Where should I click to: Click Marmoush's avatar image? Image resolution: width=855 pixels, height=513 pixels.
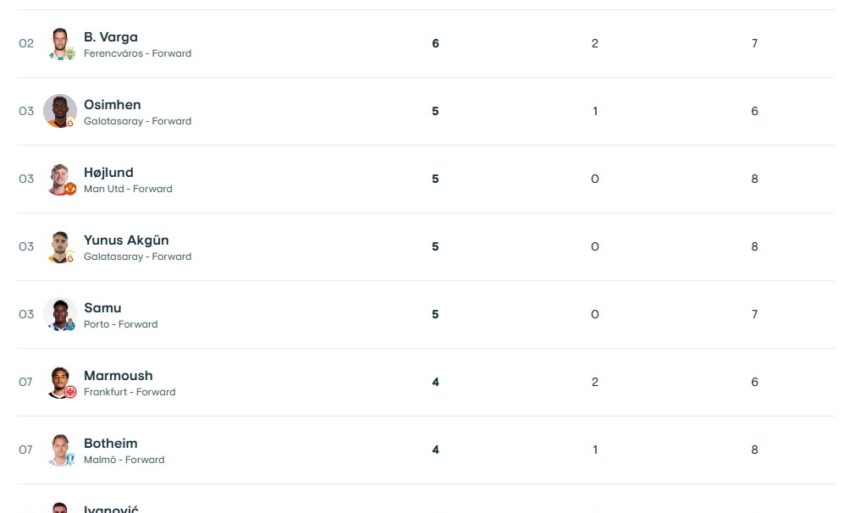(61, 382)
